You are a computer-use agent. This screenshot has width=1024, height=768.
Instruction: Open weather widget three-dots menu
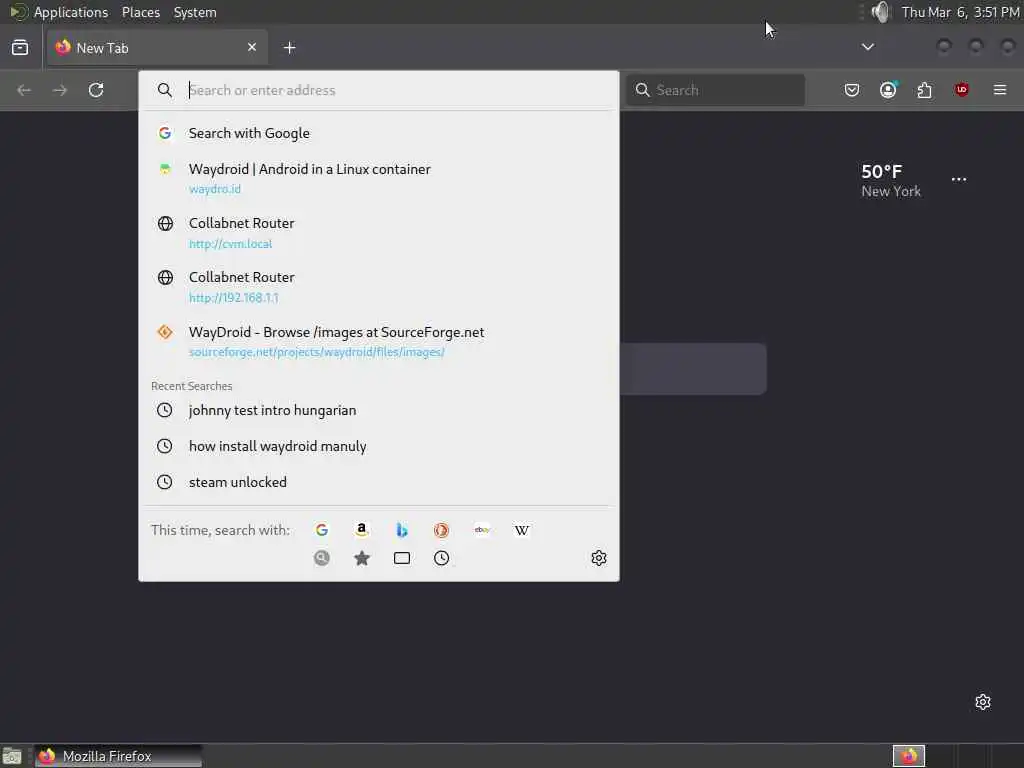click(959, 179)
